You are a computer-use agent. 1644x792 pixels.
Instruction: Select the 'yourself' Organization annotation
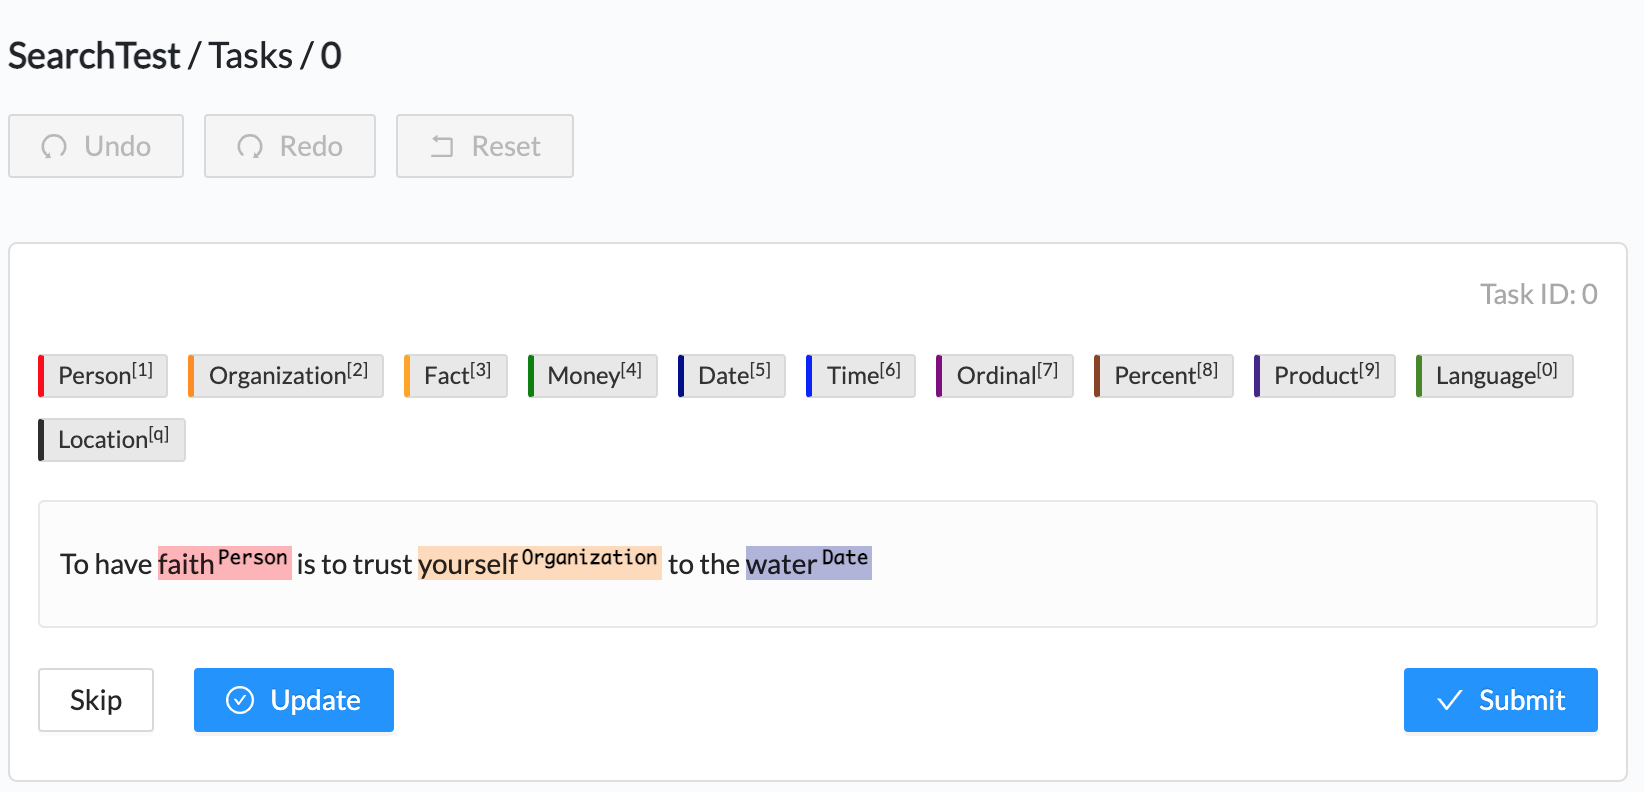[x=468, y=565]
